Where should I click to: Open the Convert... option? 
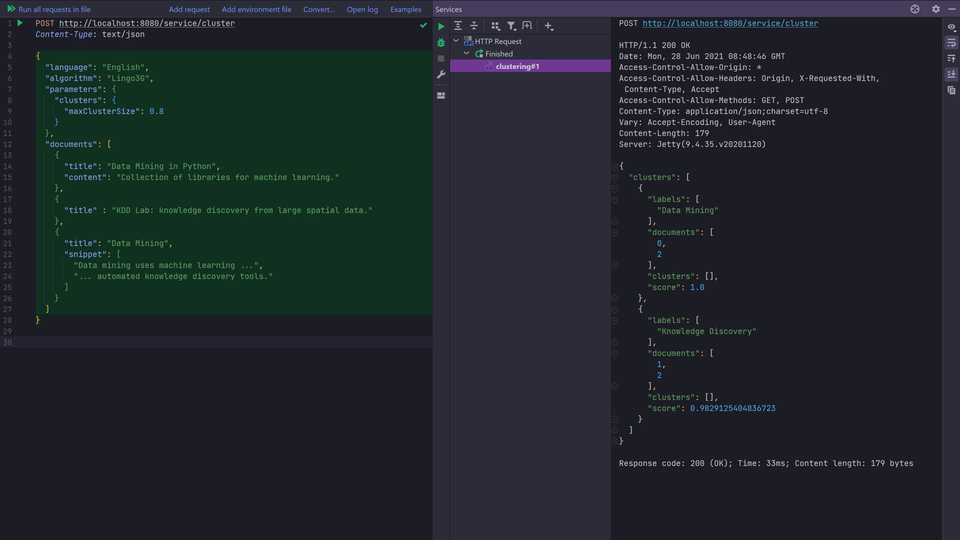pyautogui.click(x=318, y=9)
